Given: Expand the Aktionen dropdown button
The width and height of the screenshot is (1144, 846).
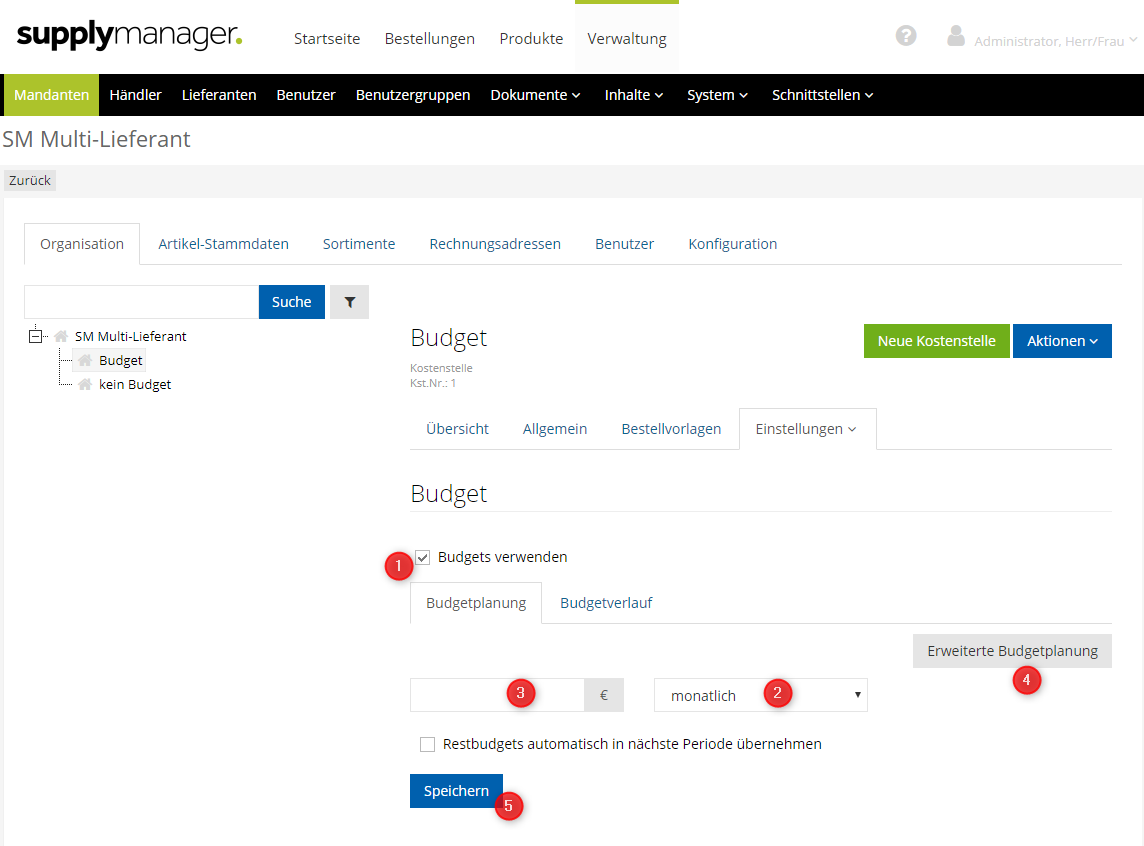Looking at the screenshot, I should pyautogui.click(x=1062, y=341).
